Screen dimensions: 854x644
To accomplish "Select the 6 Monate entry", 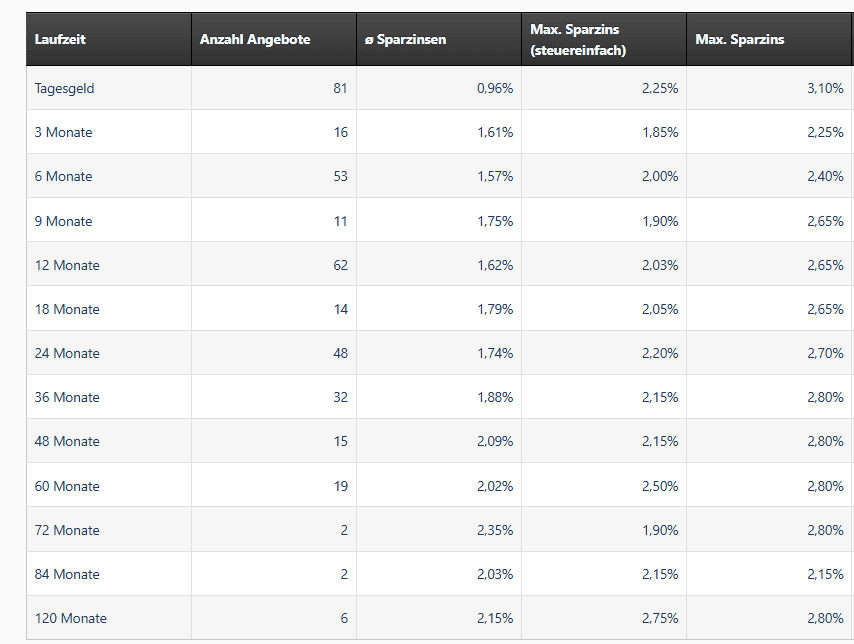I will coord(63,176).
